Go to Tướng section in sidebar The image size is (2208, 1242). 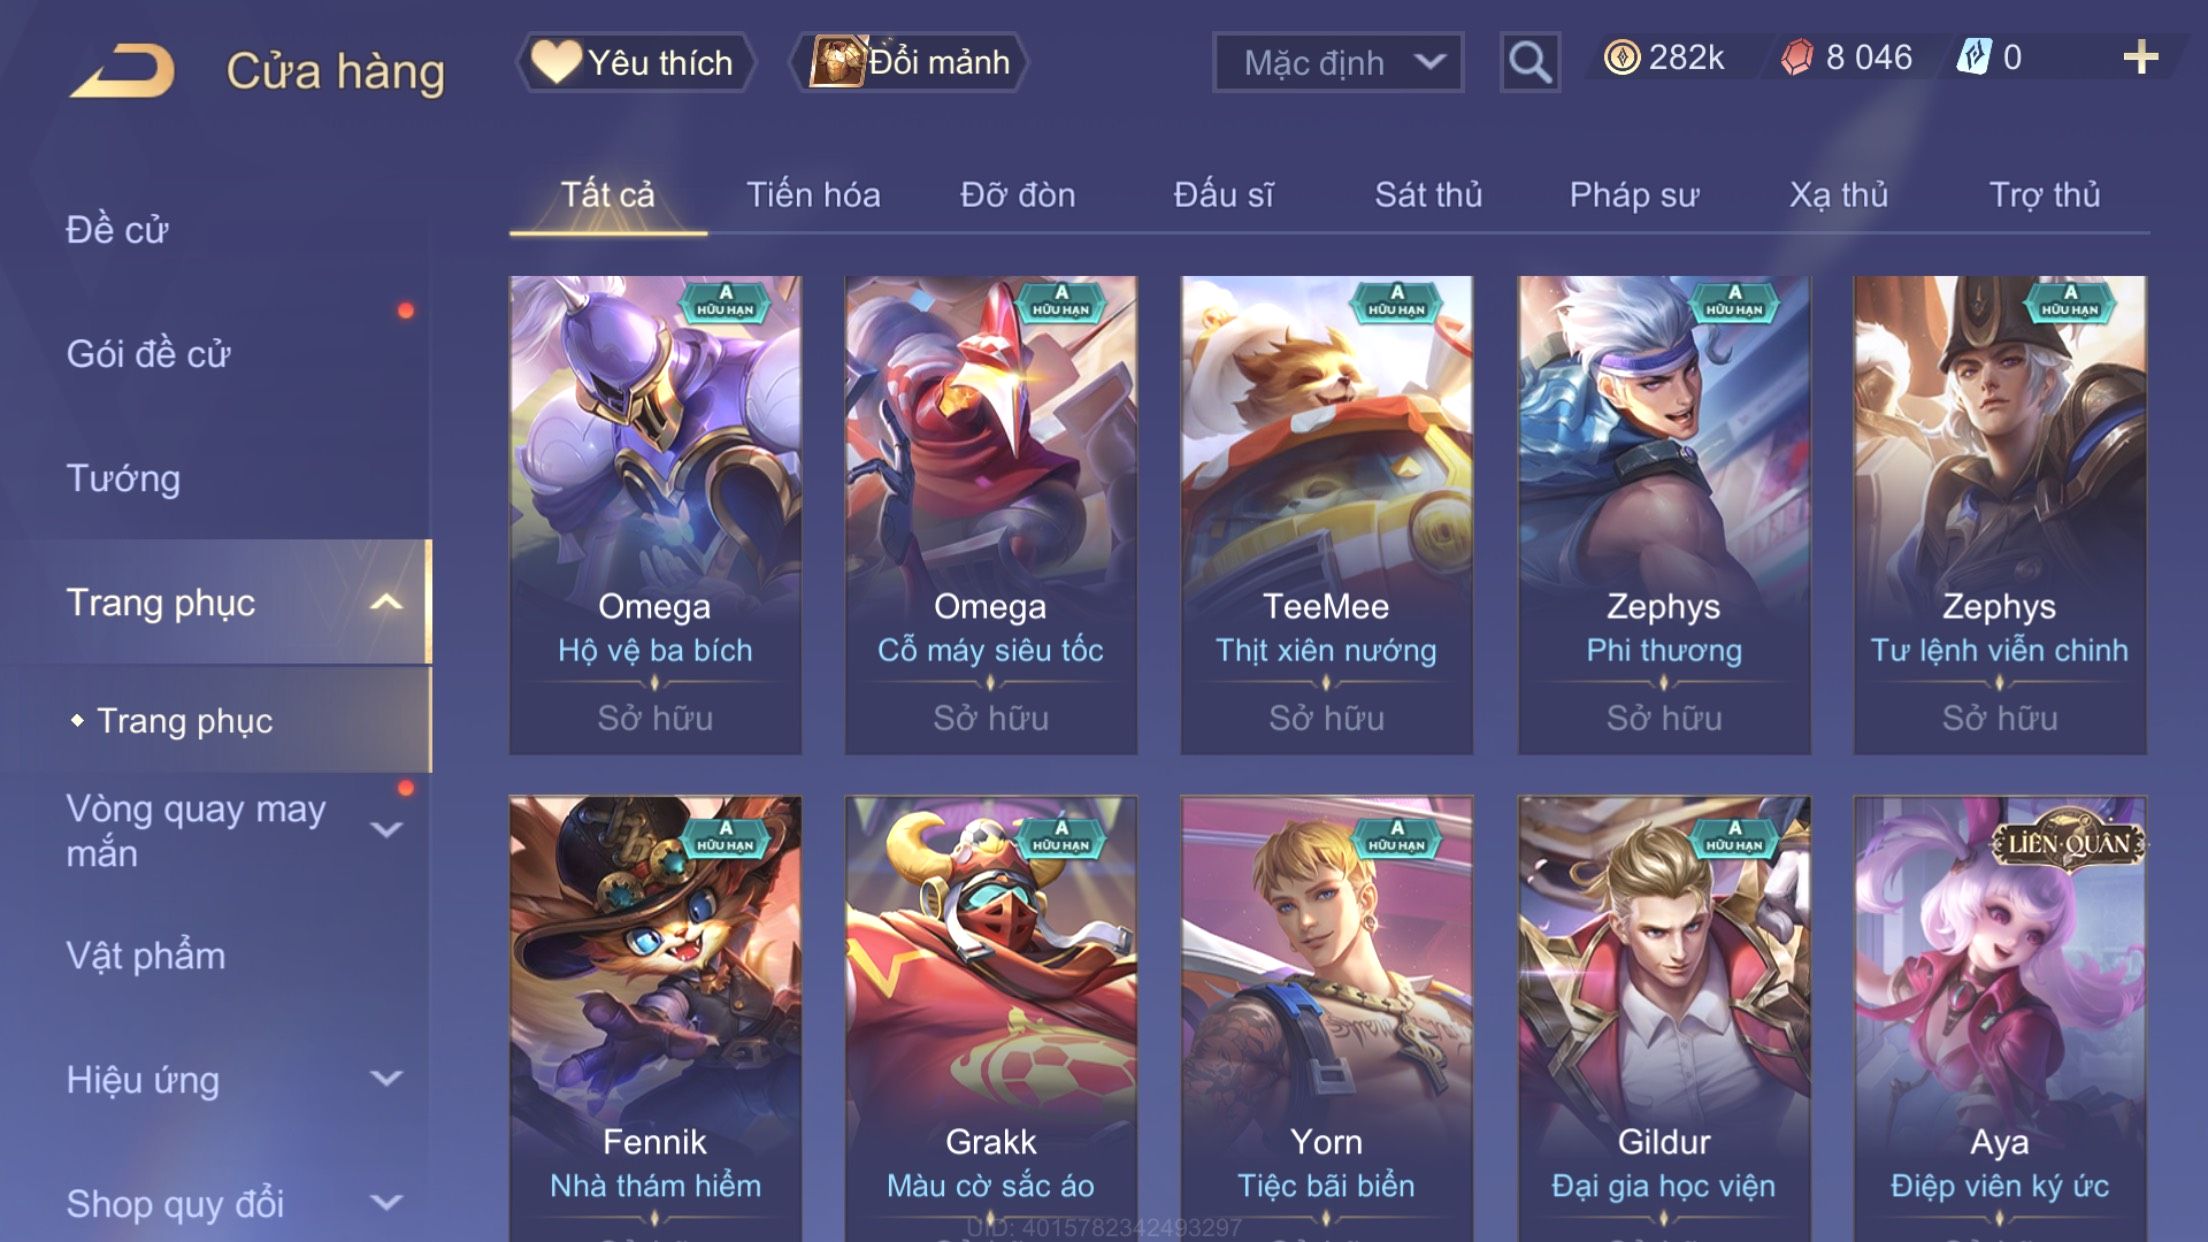coord(123,478)
